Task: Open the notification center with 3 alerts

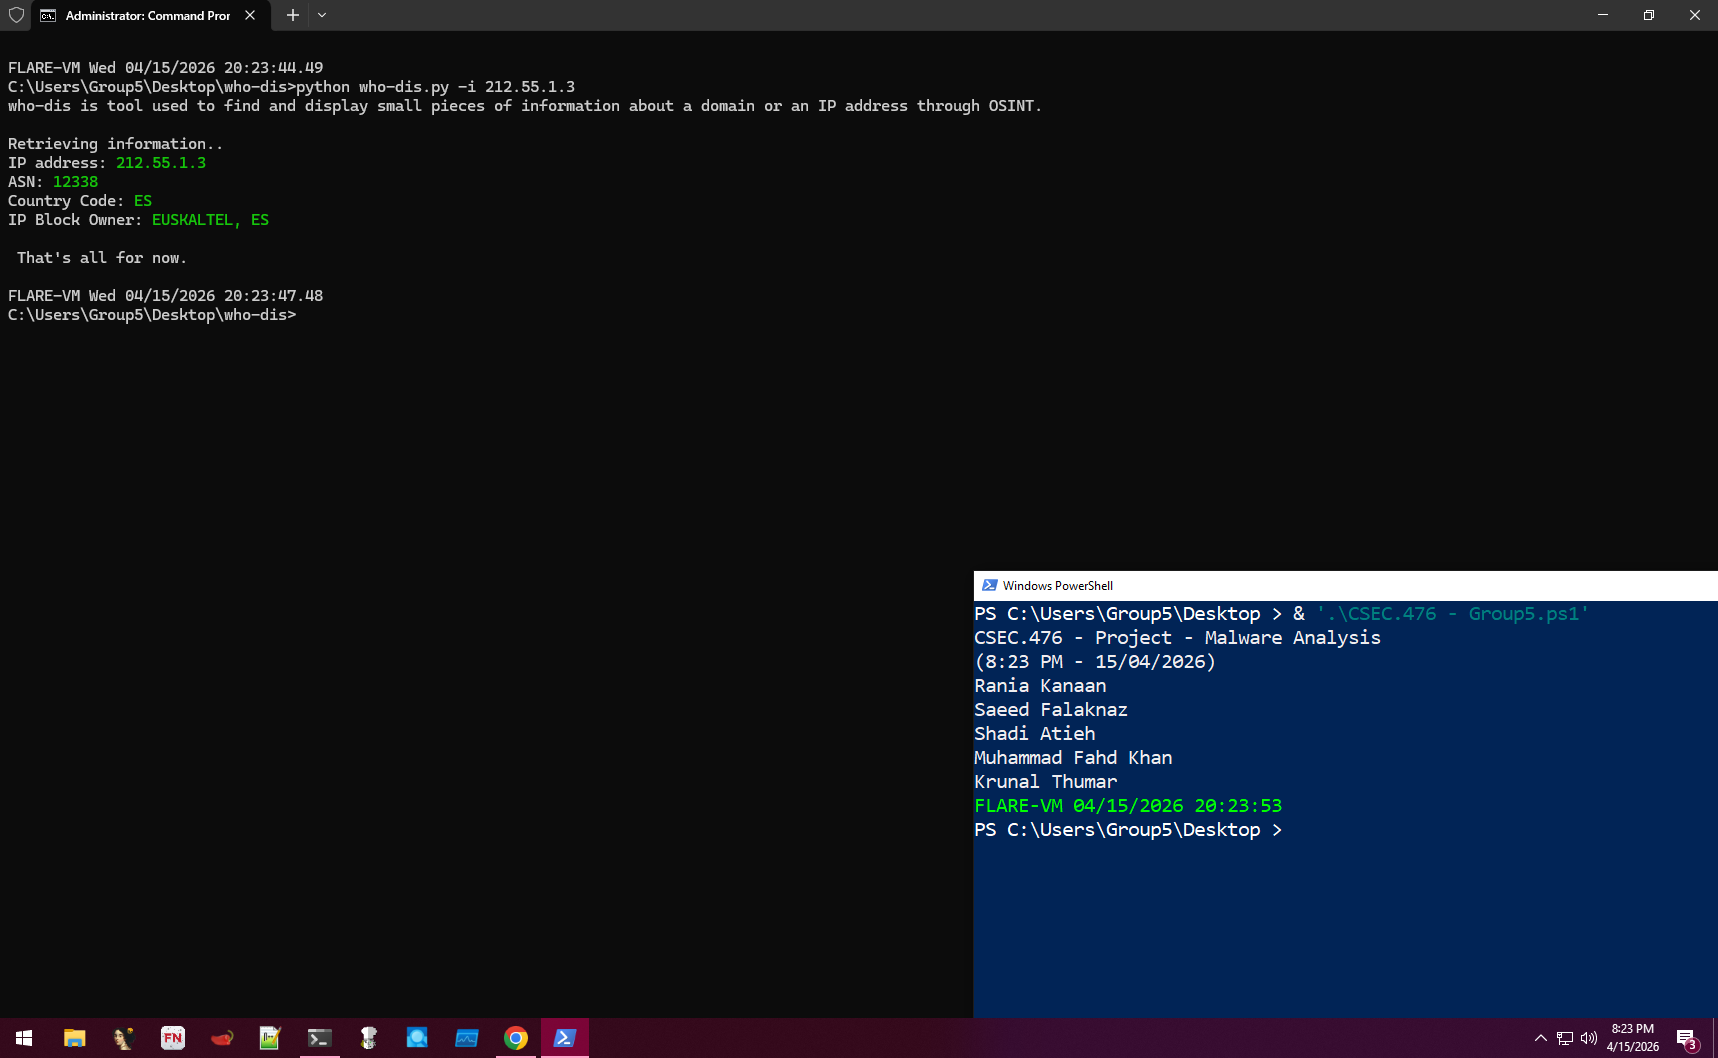Action: [1687, 1038]
